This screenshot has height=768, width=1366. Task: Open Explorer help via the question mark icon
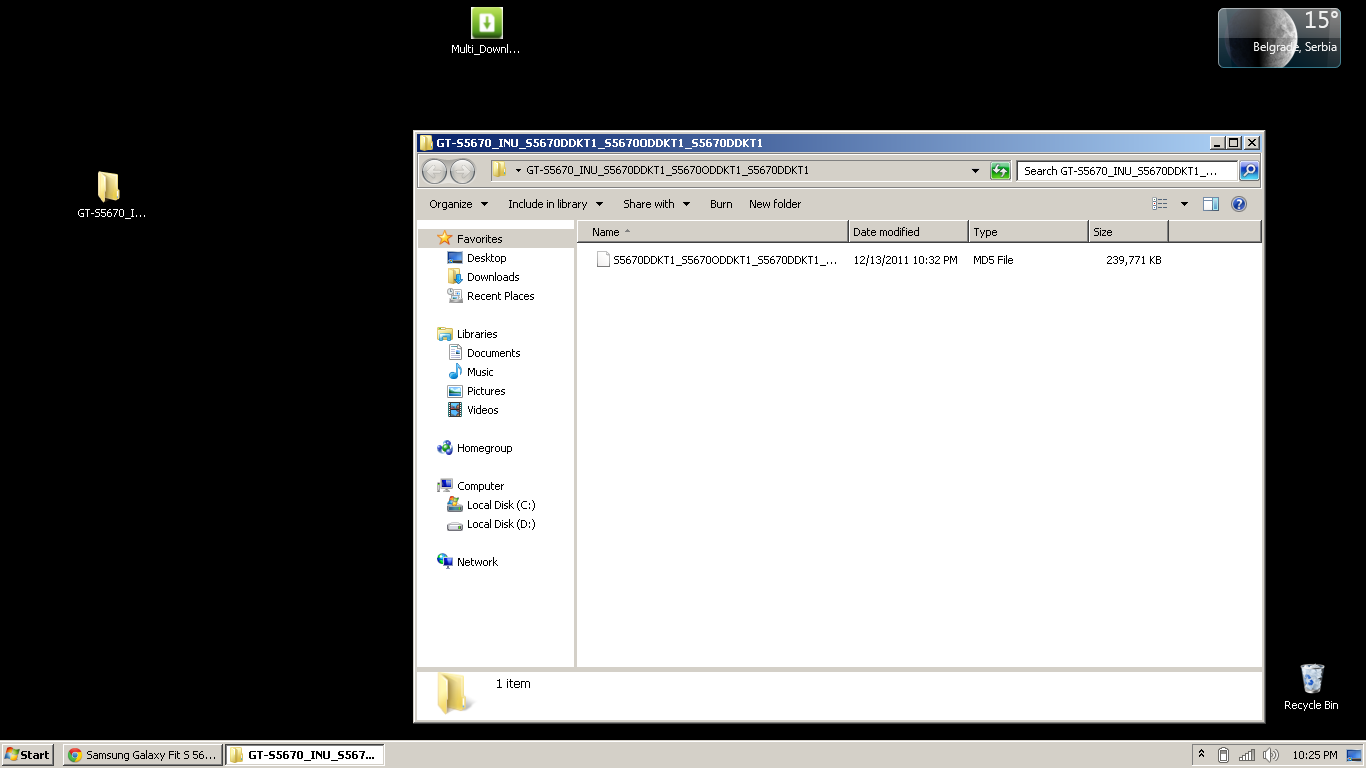point(1239,204)
